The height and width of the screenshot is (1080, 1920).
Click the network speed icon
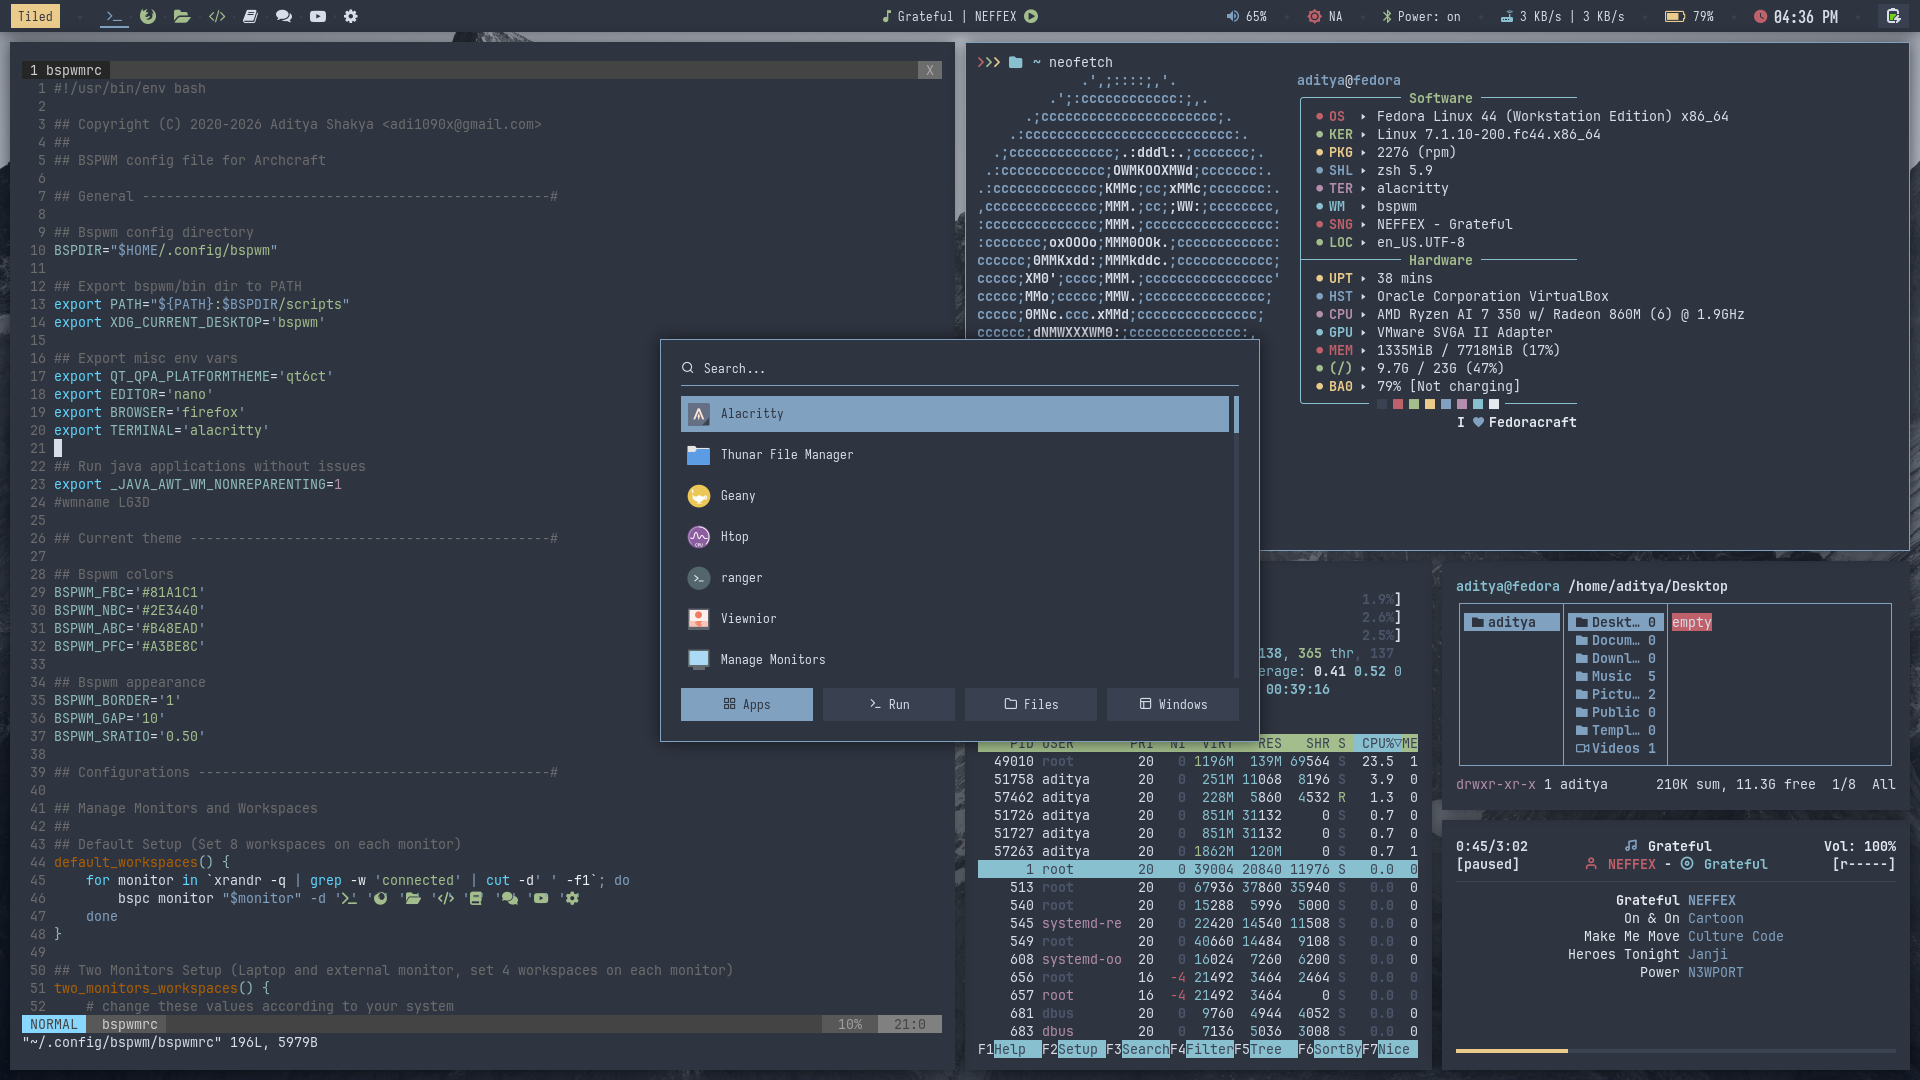pos(1507,16)
